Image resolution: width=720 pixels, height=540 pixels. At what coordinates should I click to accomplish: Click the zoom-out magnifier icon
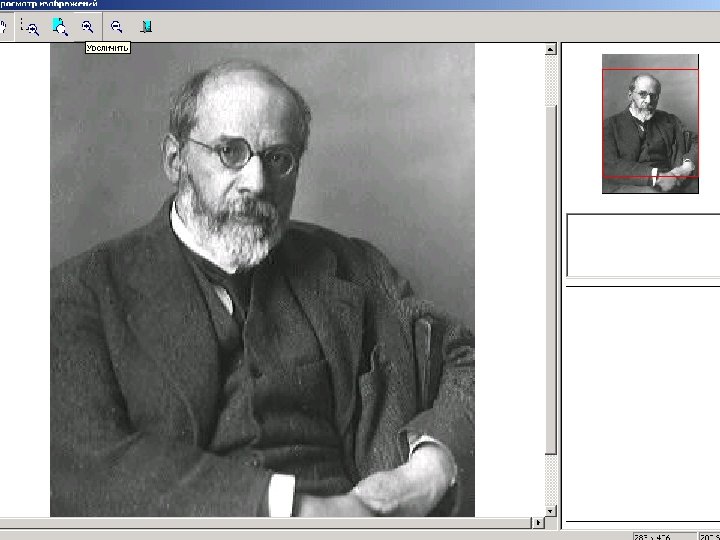point(117,27)
